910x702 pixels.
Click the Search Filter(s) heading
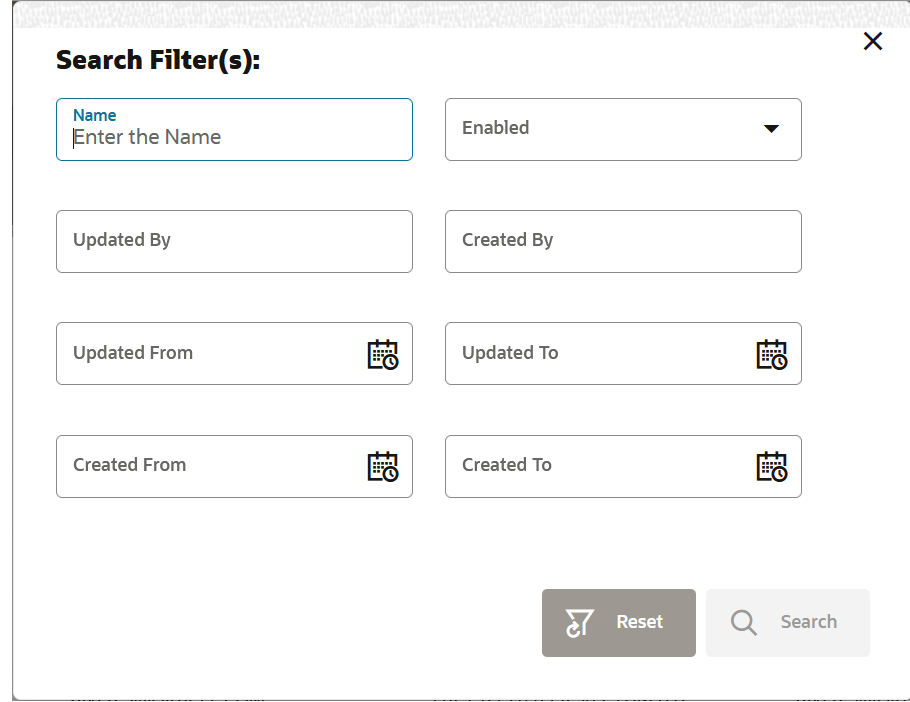coord(158,60)
